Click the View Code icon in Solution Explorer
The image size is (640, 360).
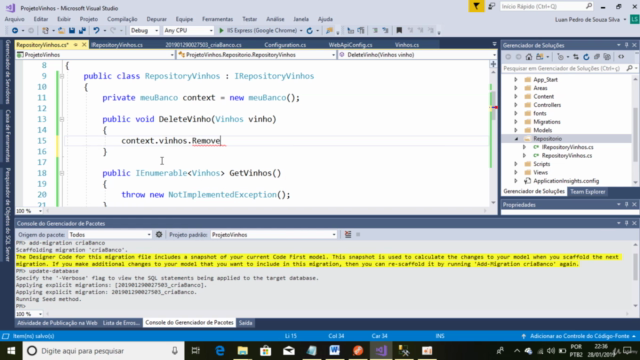(x=621, y=57)
